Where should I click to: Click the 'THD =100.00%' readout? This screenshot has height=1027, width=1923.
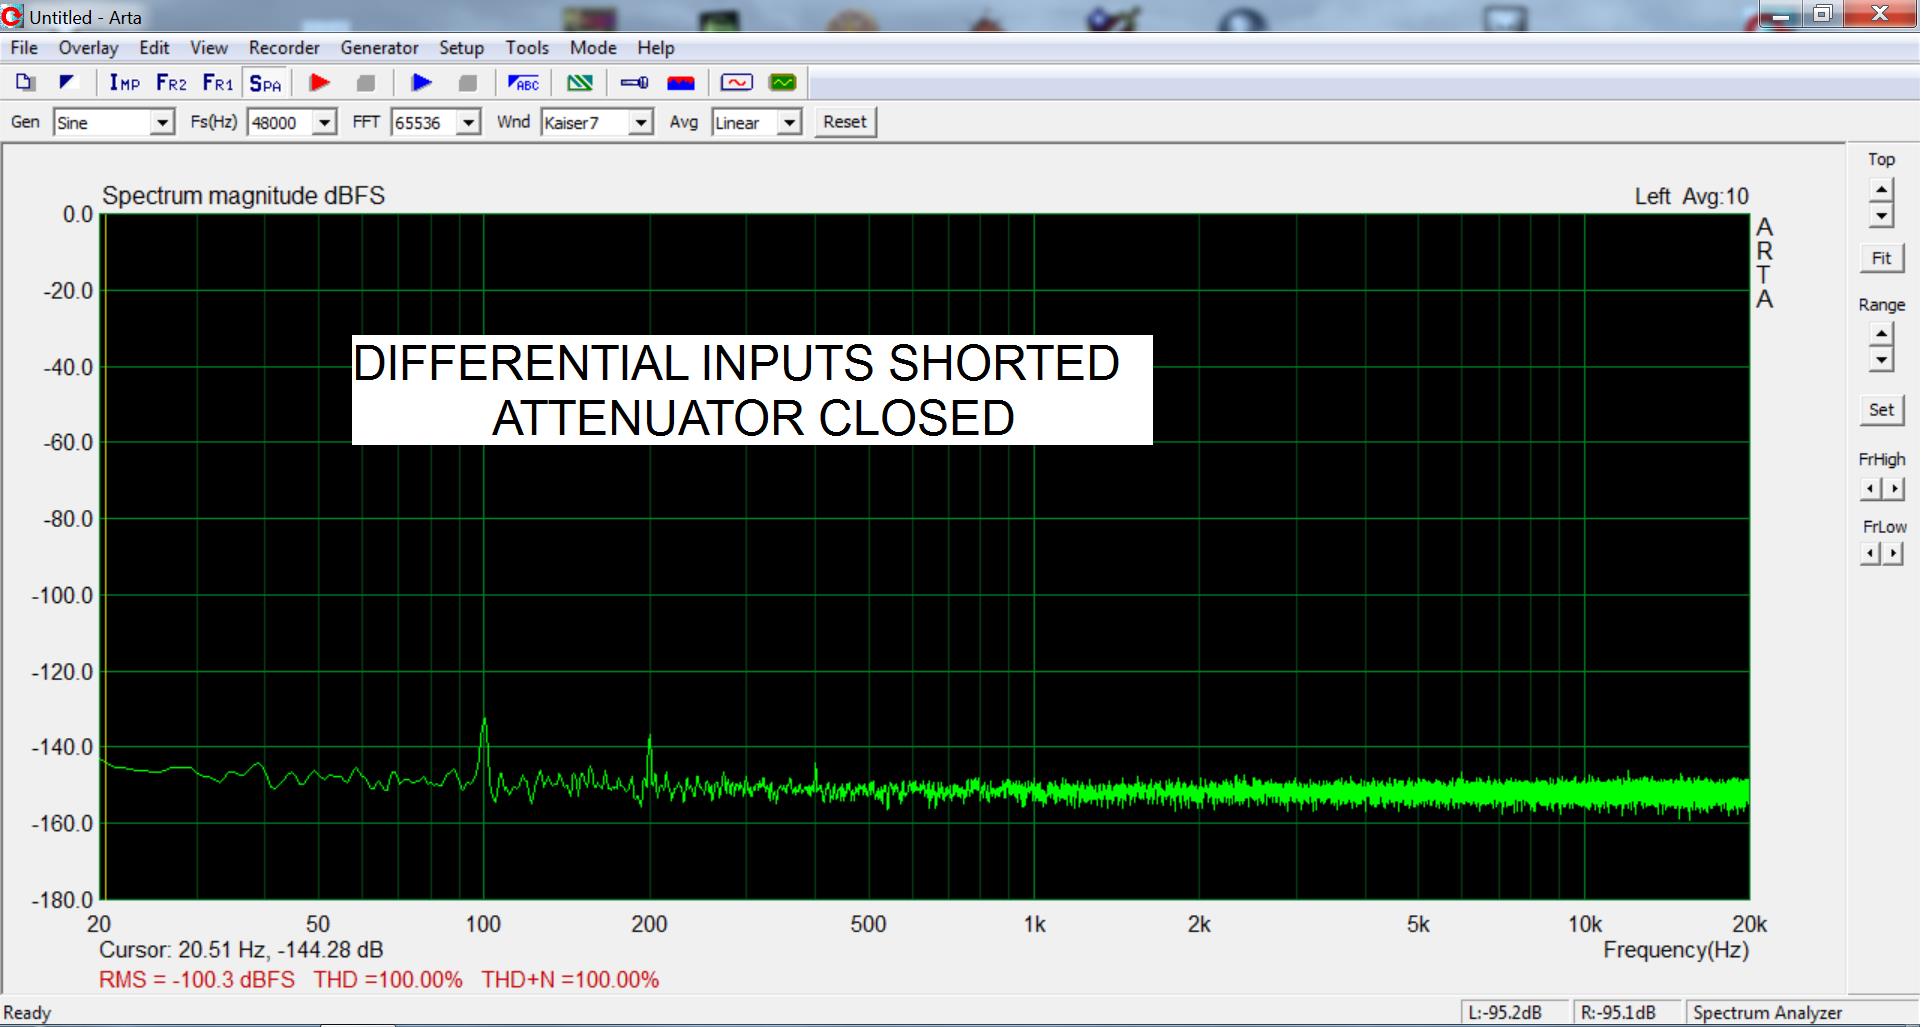(388, 980)
